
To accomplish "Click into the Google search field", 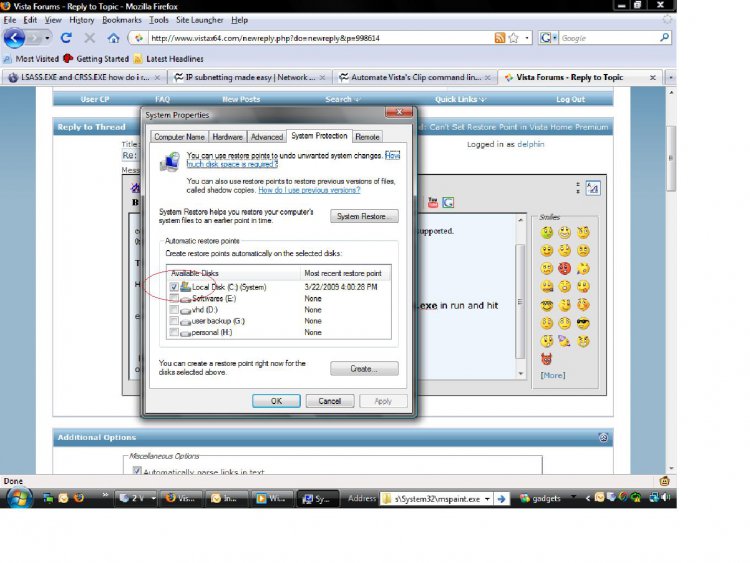I will point(608,38).
